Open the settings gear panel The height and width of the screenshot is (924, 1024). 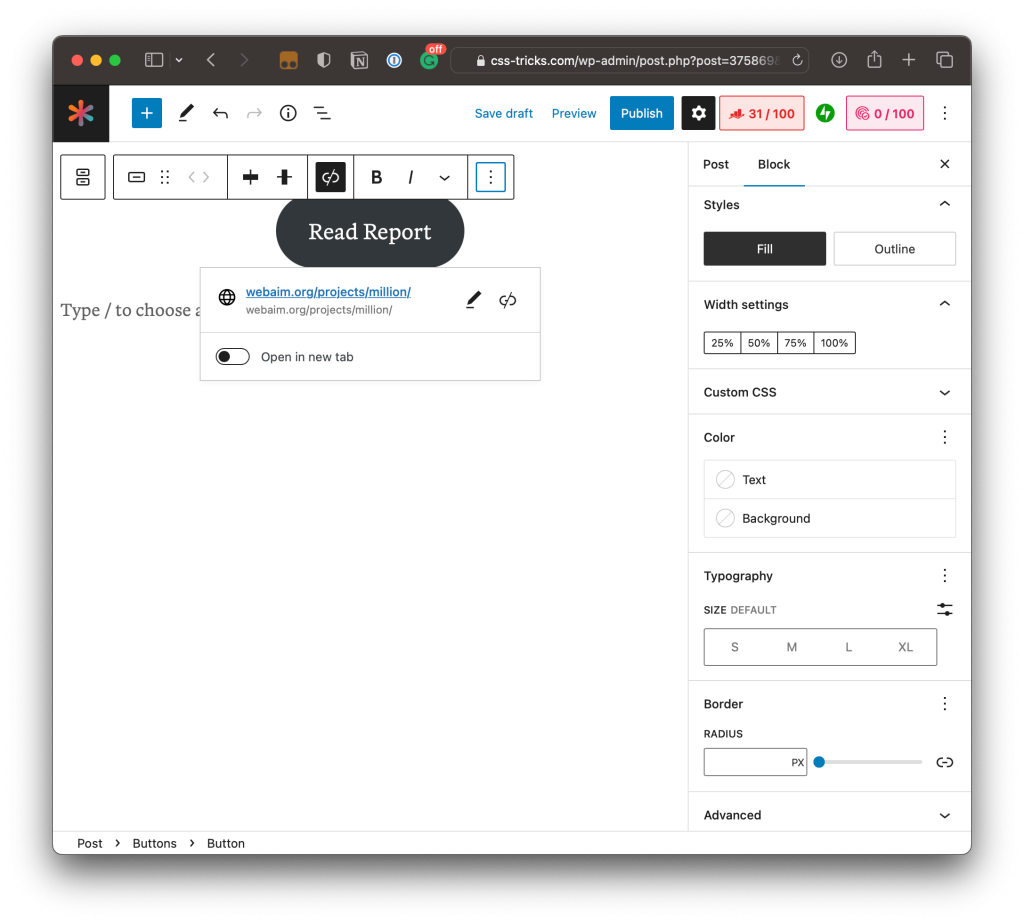coord(698,113)
